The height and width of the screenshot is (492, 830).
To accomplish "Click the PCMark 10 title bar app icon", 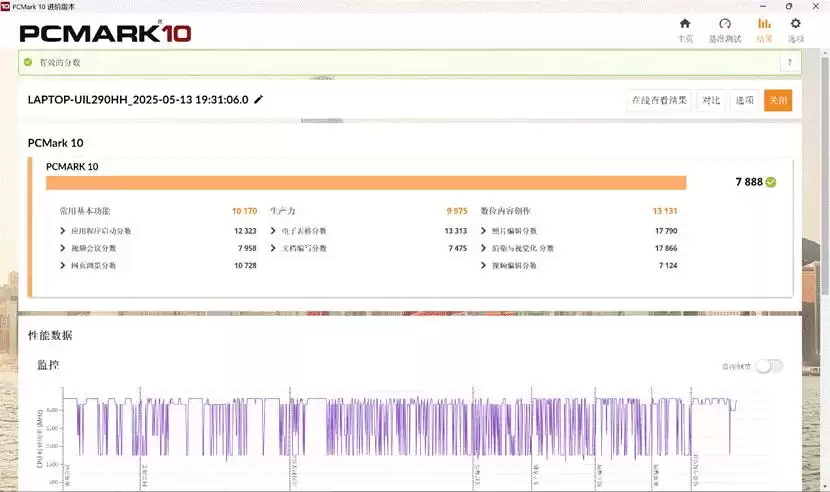I will [5, 6].
